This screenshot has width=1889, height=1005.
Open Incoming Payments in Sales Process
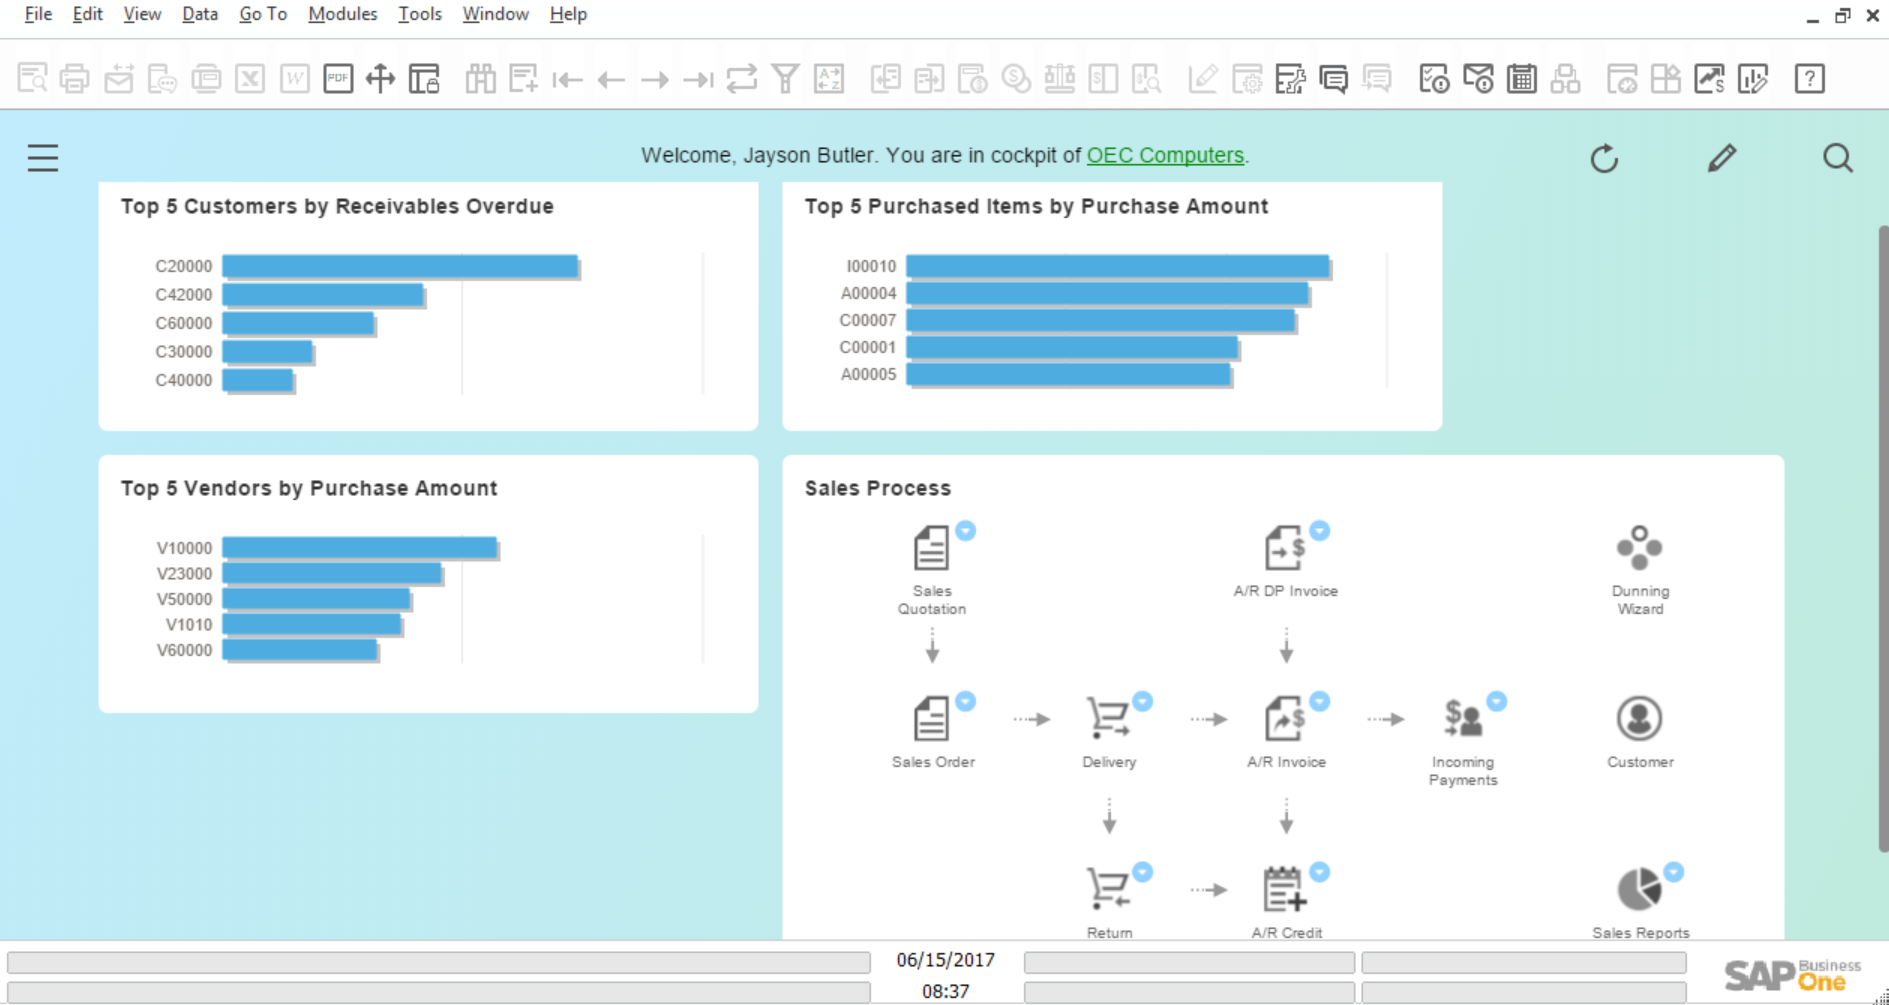(x=1462, y=720)
